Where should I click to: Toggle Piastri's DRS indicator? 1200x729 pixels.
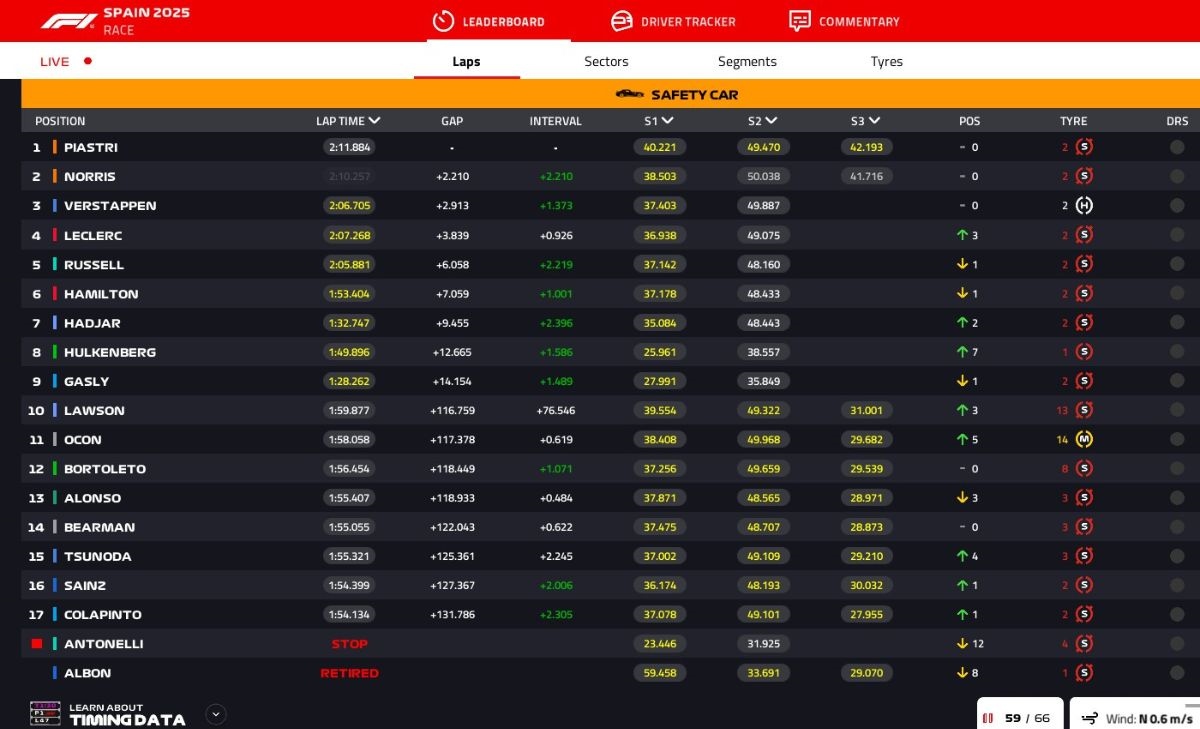[1177, 147]
